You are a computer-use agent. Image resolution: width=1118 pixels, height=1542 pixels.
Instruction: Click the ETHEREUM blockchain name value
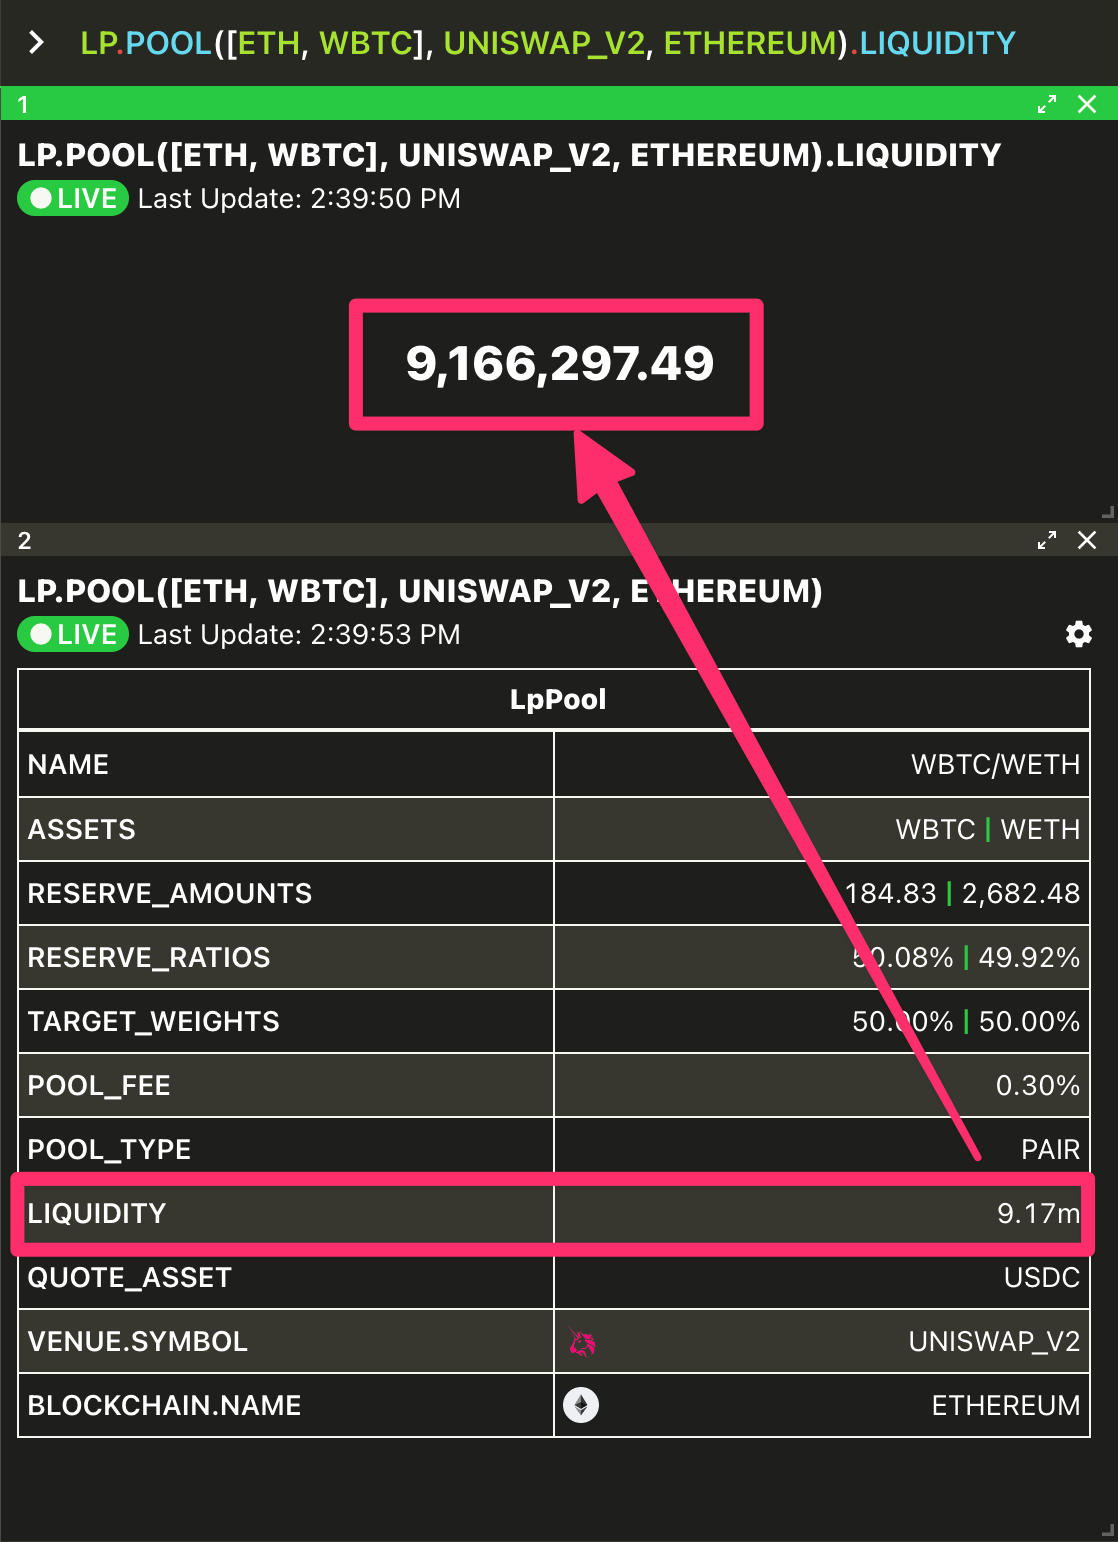1006,1405
